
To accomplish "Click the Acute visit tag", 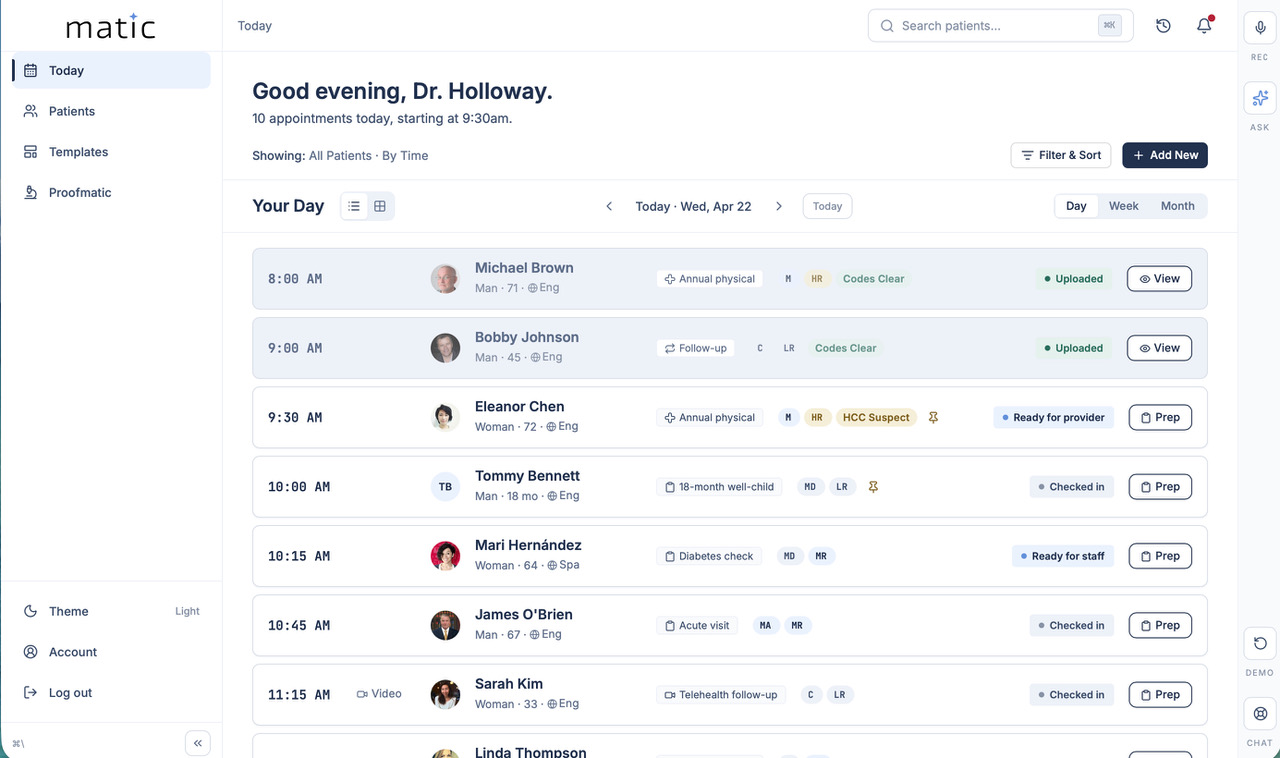I will point(697,625).
